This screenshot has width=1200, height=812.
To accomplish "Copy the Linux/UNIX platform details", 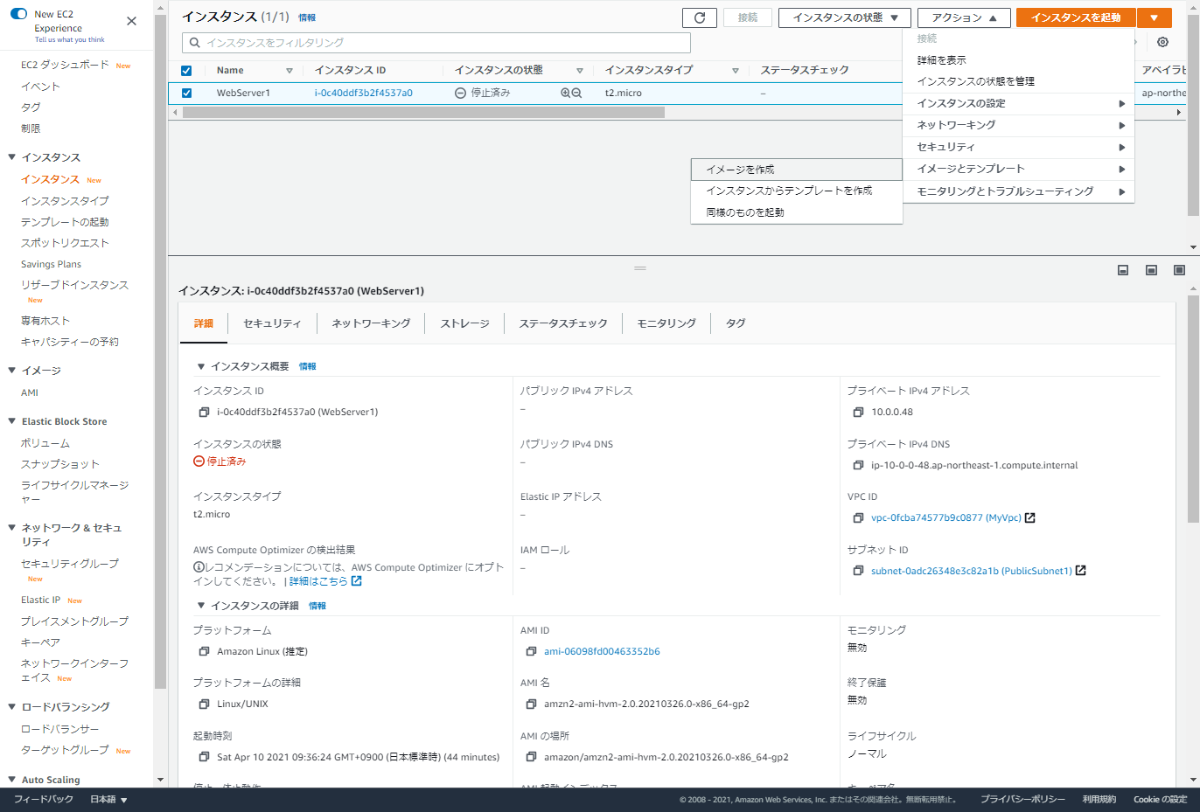I will (203, 703).
